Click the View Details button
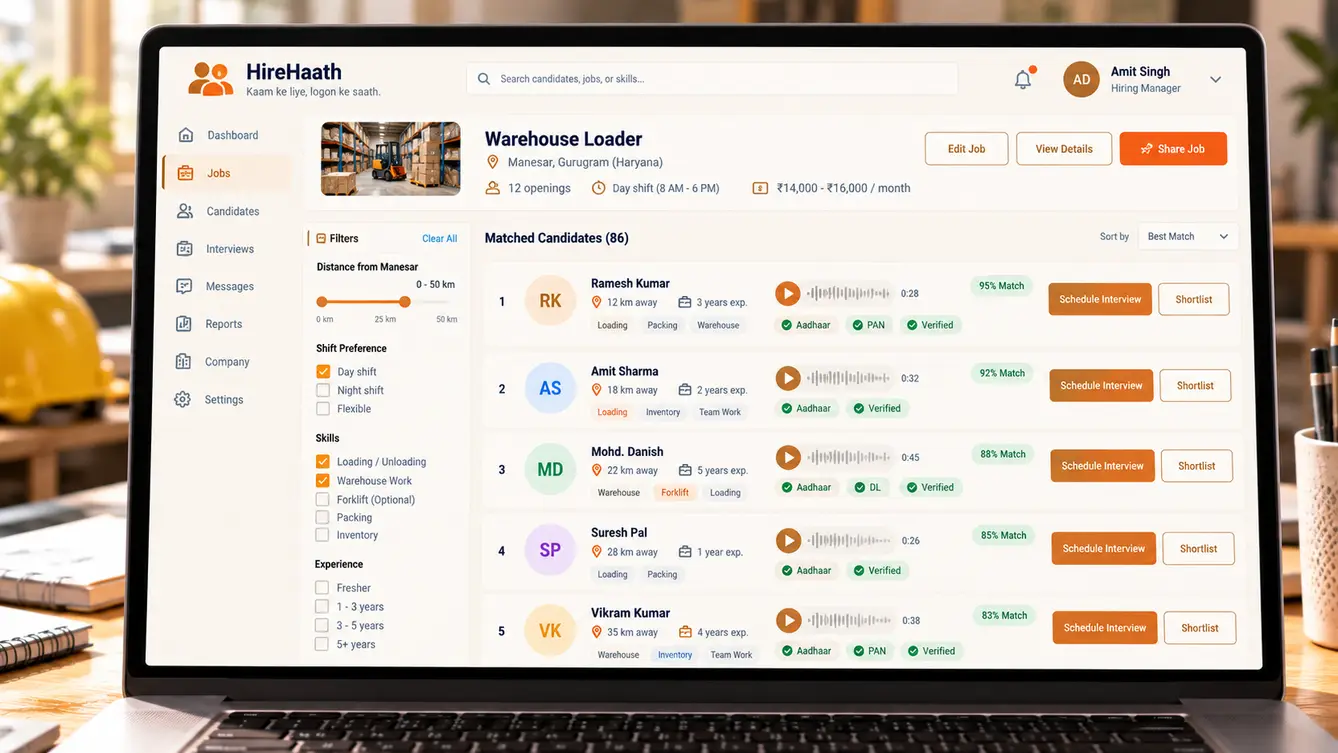 click(1064, 148)
